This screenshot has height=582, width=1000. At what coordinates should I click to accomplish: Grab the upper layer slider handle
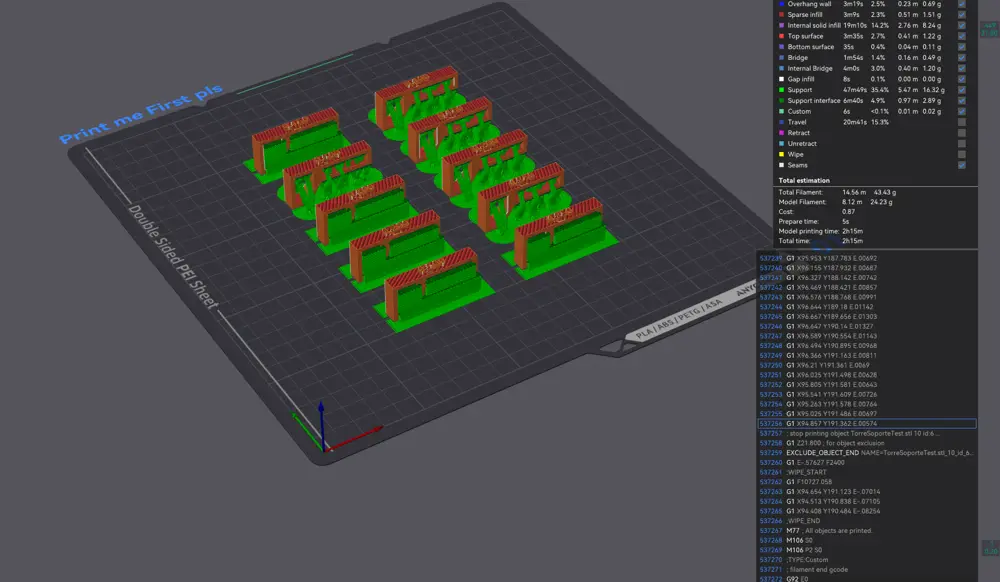[x=989, y=29]
